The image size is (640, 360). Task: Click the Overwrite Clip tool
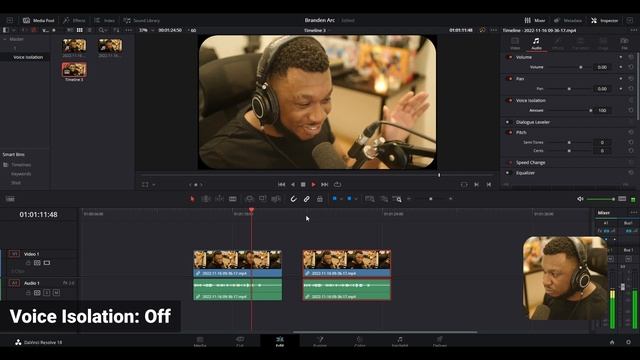263,199
